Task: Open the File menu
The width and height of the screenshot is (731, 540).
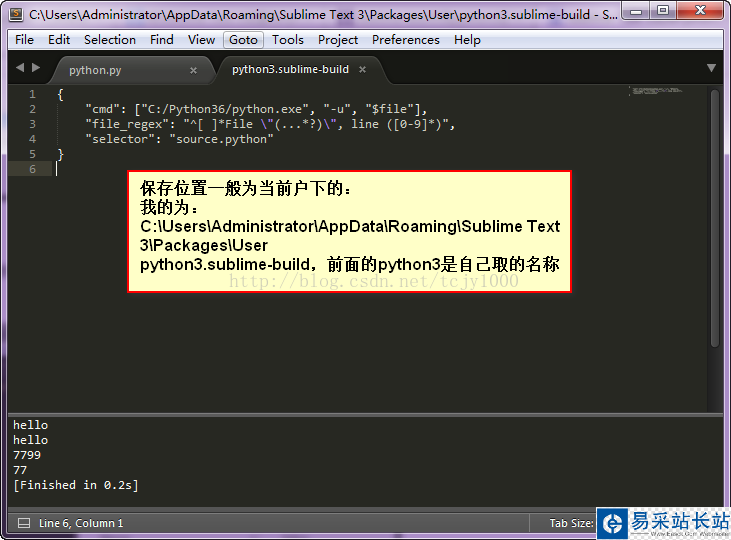Action: tap(24, 40)
